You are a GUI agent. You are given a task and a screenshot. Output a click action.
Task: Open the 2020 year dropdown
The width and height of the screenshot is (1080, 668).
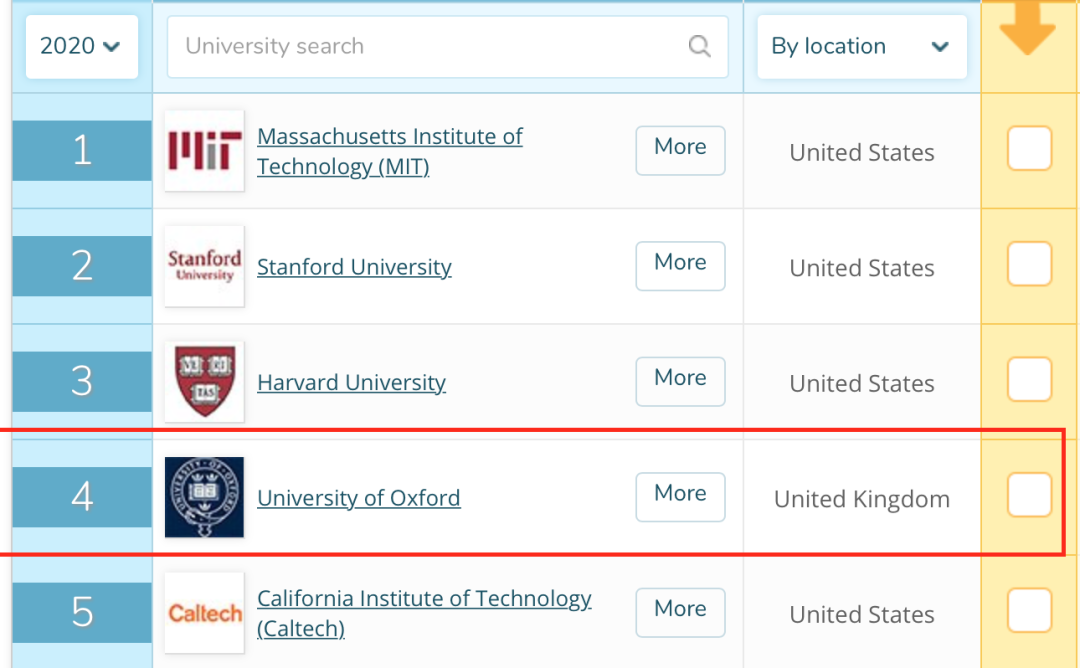tap(81, 46)
